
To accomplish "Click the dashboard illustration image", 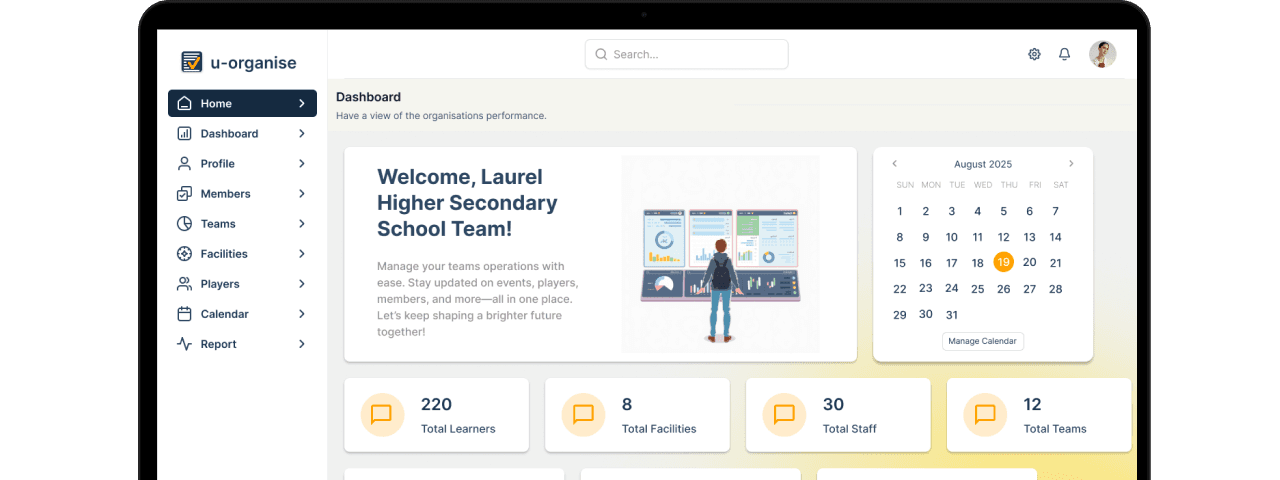I will click(x=720, y=254).
